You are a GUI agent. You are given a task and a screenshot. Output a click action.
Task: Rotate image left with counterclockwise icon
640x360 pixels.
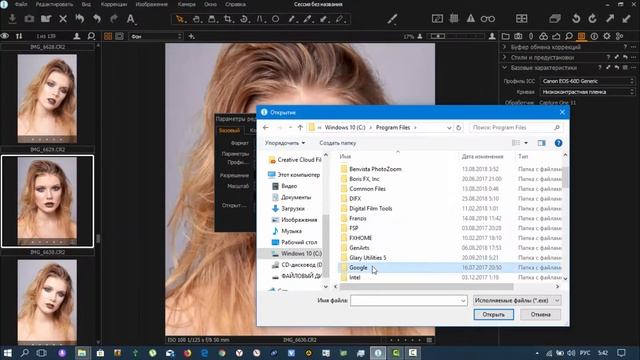(576, 18)
